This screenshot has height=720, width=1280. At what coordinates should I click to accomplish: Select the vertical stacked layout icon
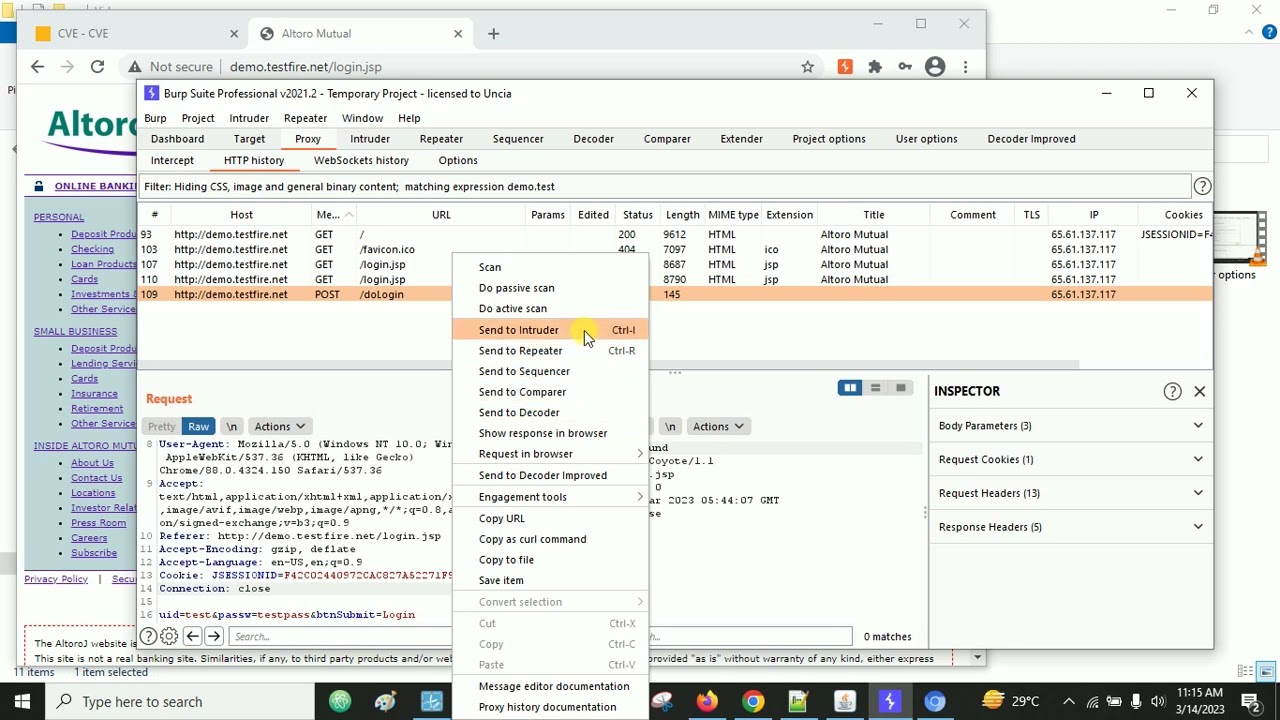click(875, 388)
